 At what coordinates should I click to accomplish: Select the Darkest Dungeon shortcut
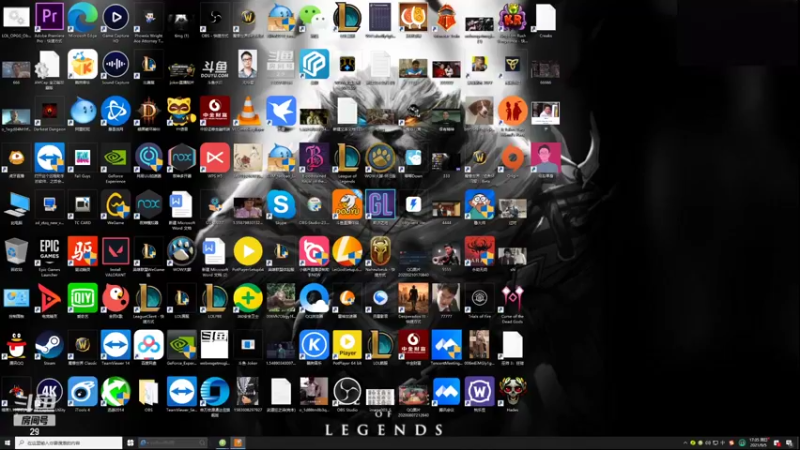[49, 111]
